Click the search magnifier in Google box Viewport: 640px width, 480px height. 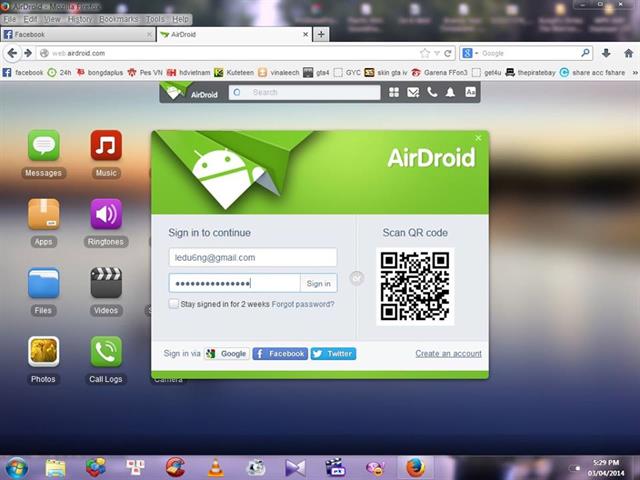click(x=585, y=53)
